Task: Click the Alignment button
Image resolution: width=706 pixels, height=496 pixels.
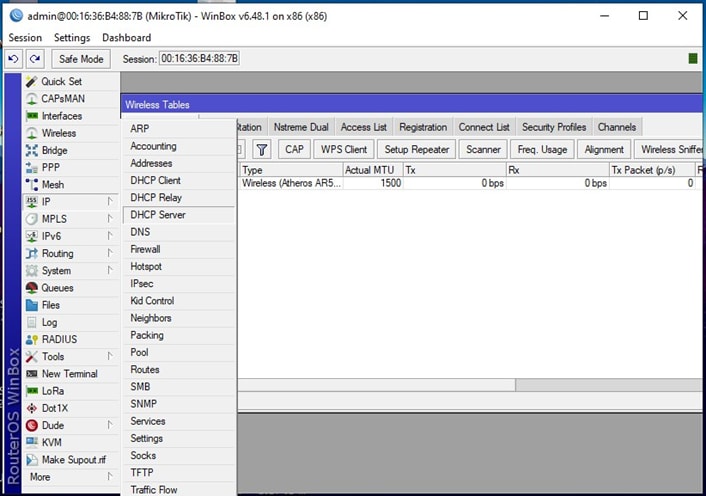Action: coord(604,149)
